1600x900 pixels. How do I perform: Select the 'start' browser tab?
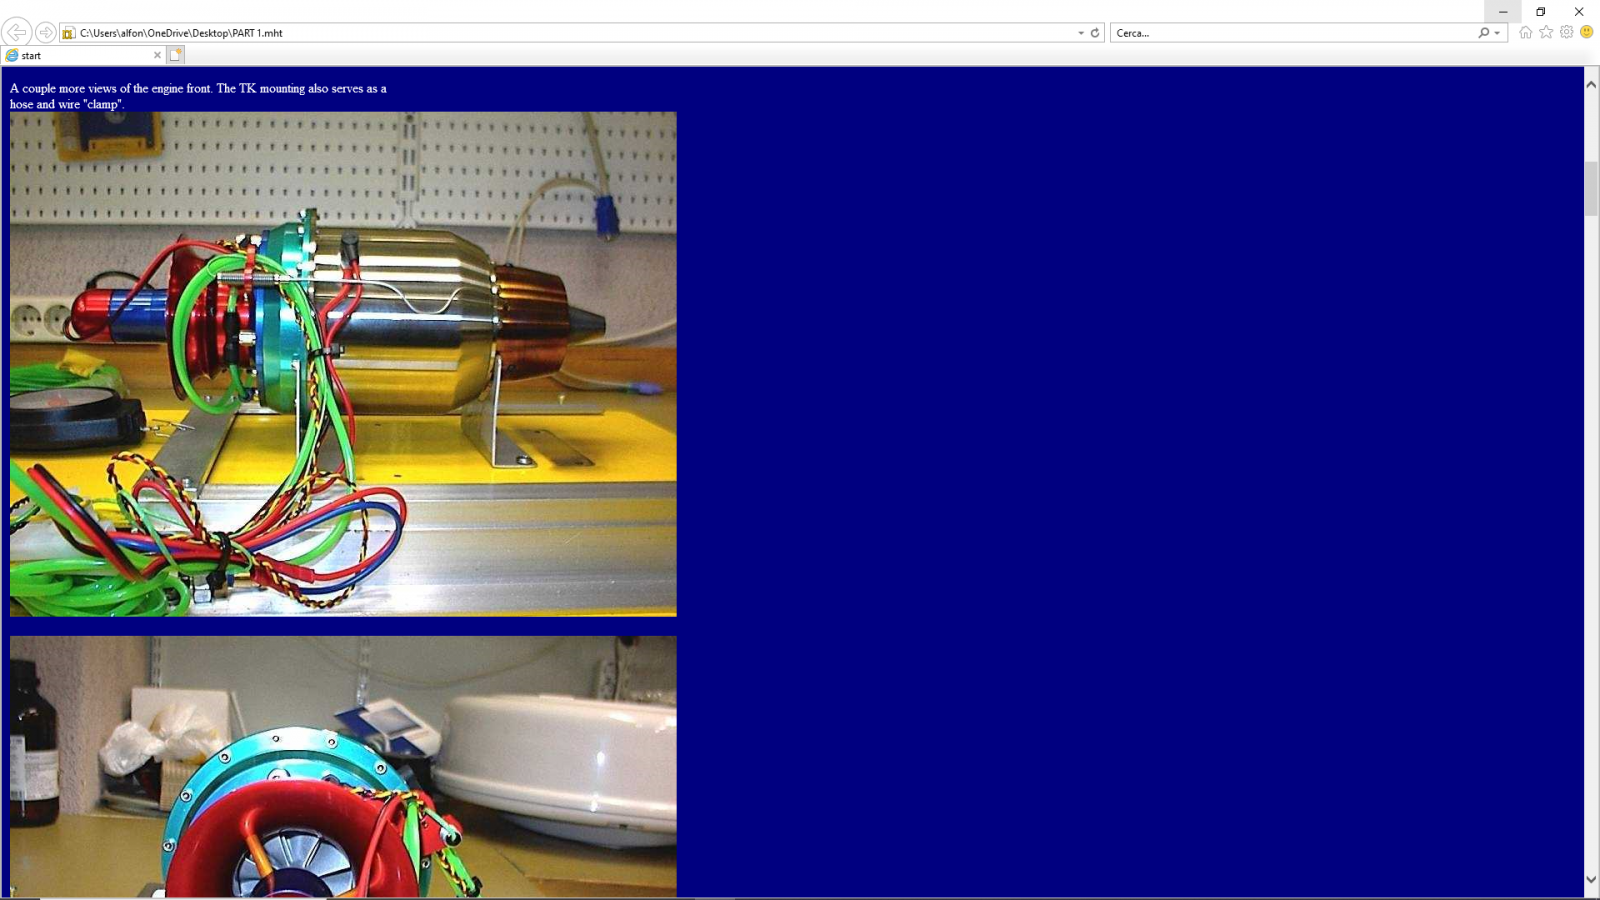pyautogui.click(x=83, y=55)
